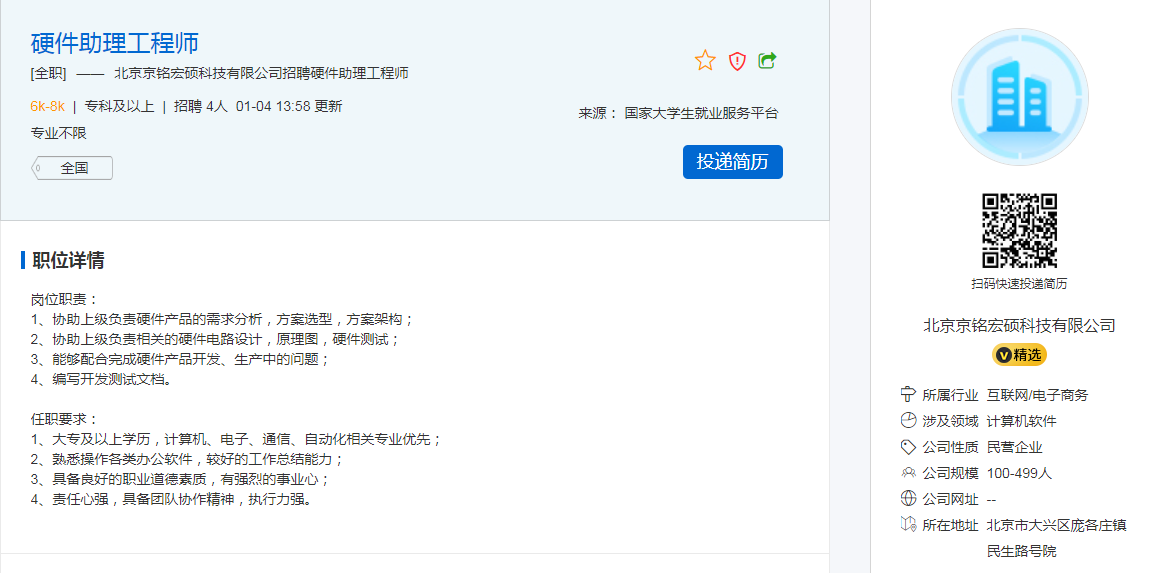Click the 公司规模 people icon
The image size is (1169, 573).
point(907,473)
